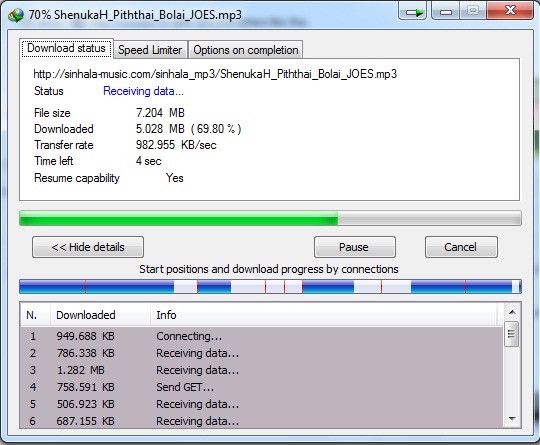
Task: Click the disabled maximize button
Action: (x=473, y=11)
